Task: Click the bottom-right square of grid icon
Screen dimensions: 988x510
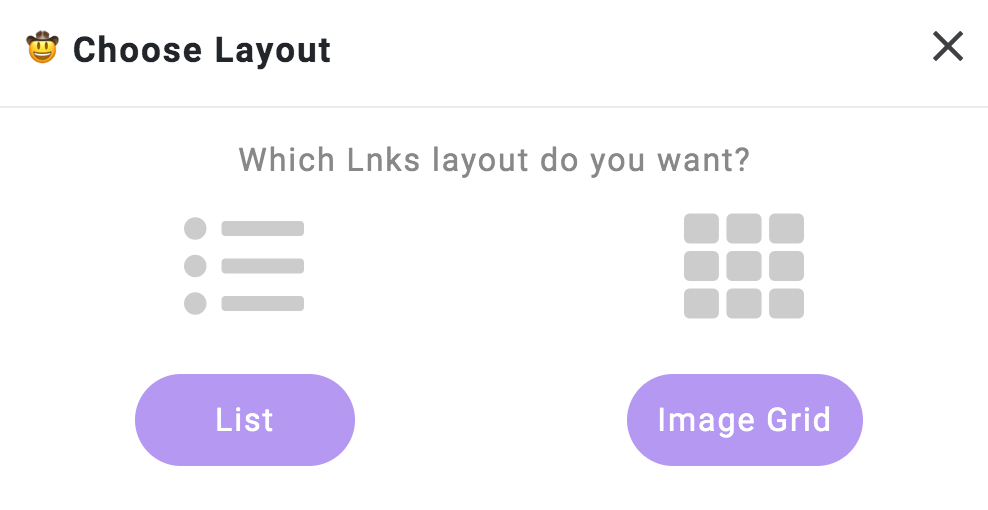Action: pyautogui.click(x=786, y=303)
